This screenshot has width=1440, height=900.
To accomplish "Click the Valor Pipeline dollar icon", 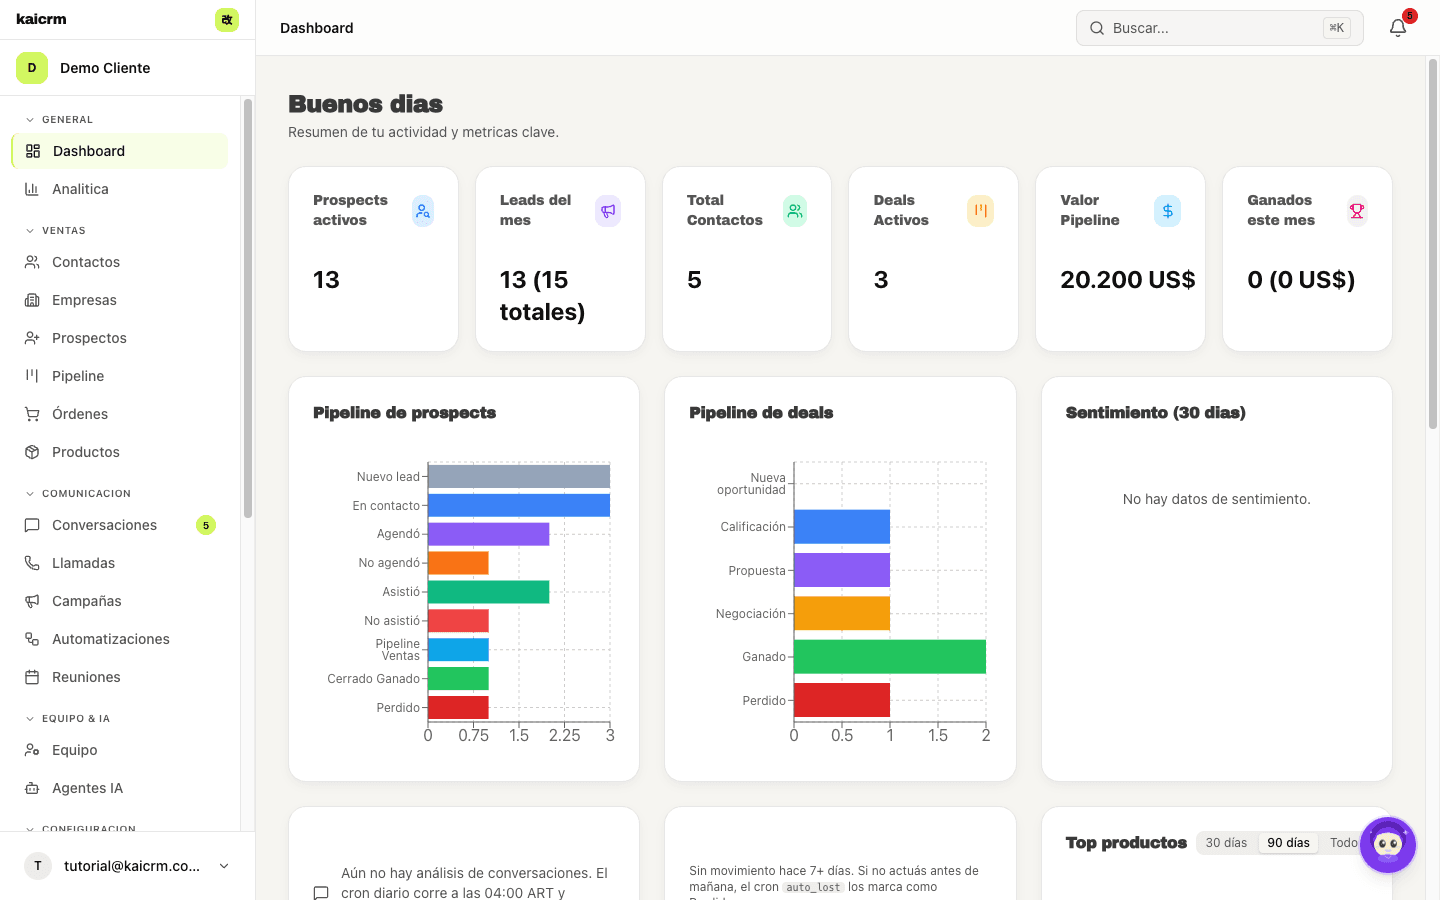I will coord(1168,211).
